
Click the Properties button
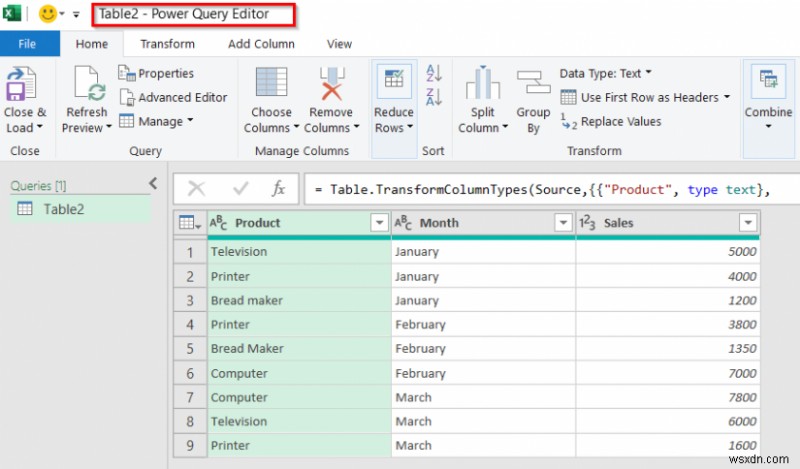[156, 73]
